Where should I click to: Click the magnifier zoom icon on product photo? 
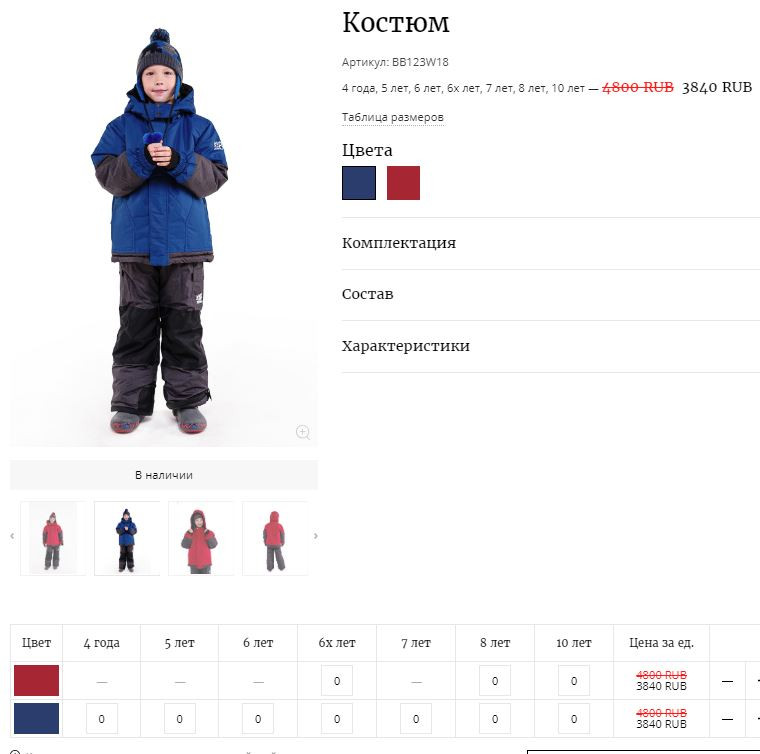303,432
